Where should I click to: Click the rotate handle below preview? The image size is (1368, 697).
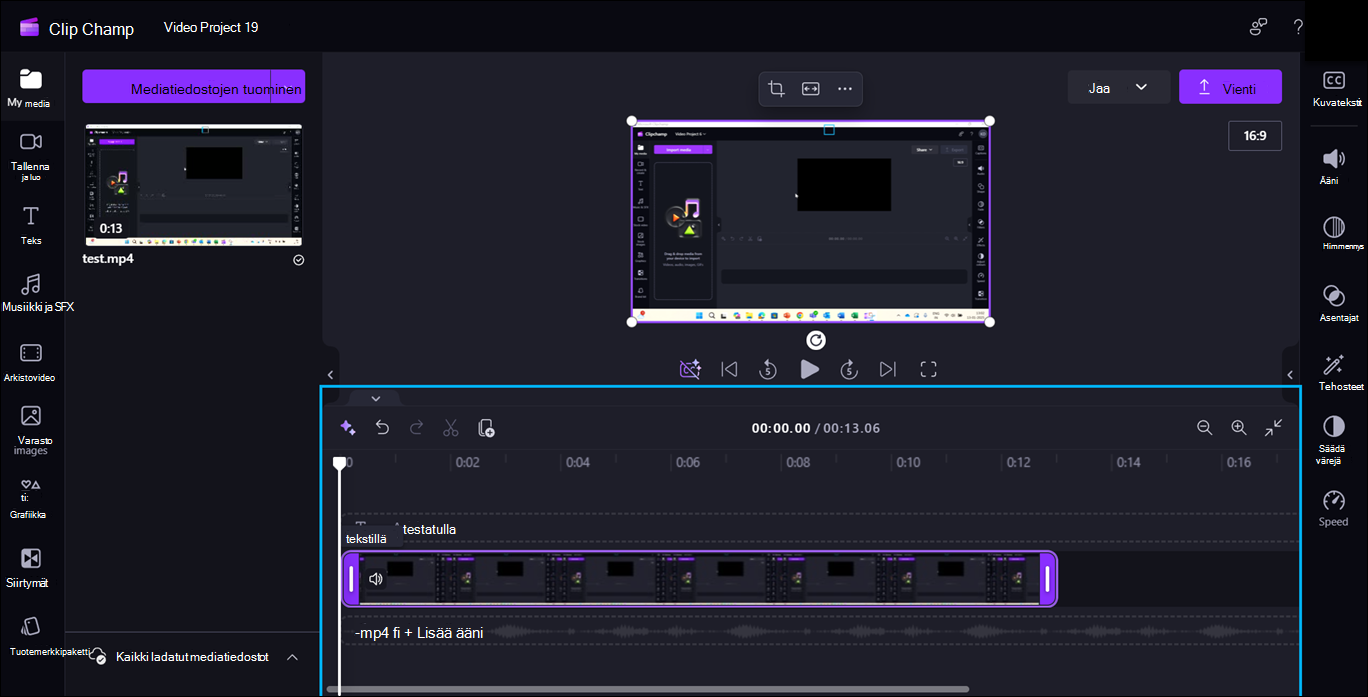(816, 341)
